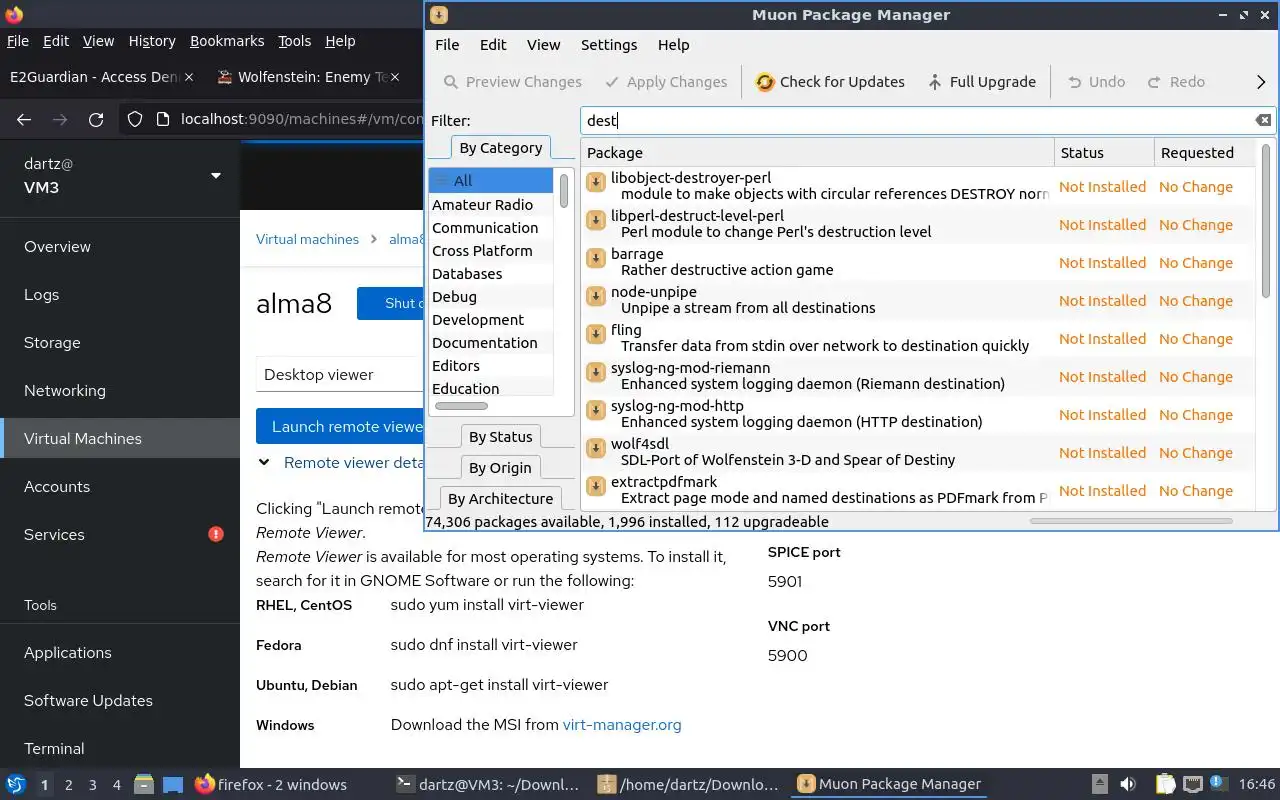
Task: Close the Wolfenstein: Enemy Territory tab
Action: (x=395, y=77)
